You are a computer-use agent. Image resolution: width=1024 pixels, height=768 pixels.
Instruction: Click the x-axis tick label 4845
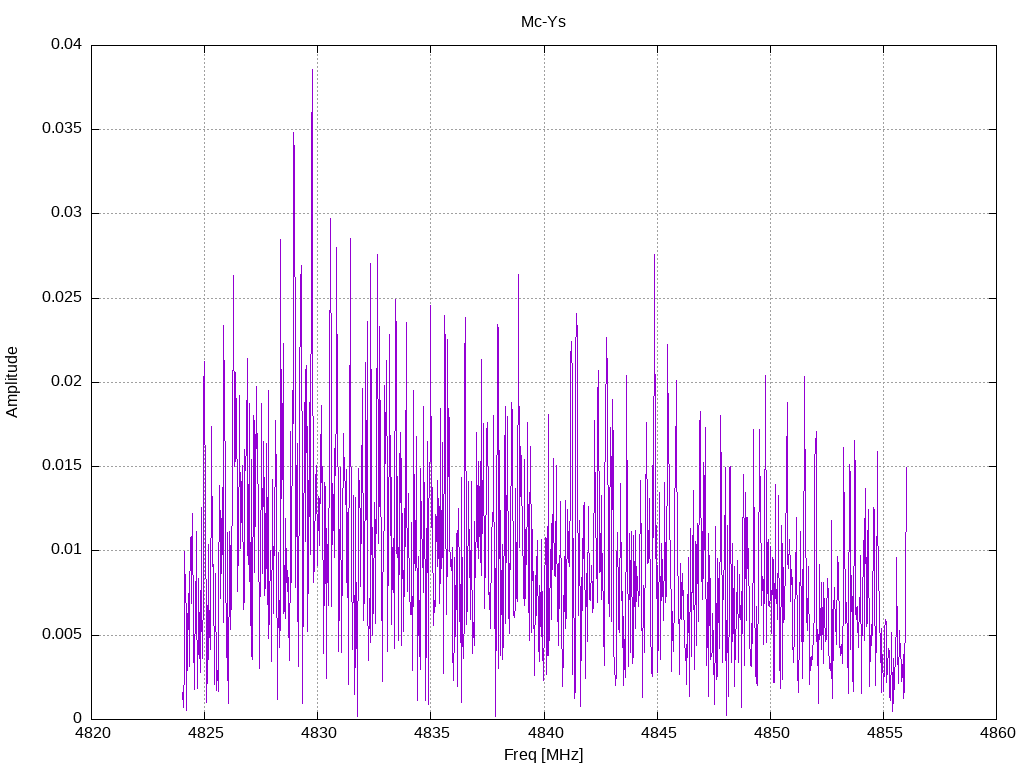click(x=658, y=733)
